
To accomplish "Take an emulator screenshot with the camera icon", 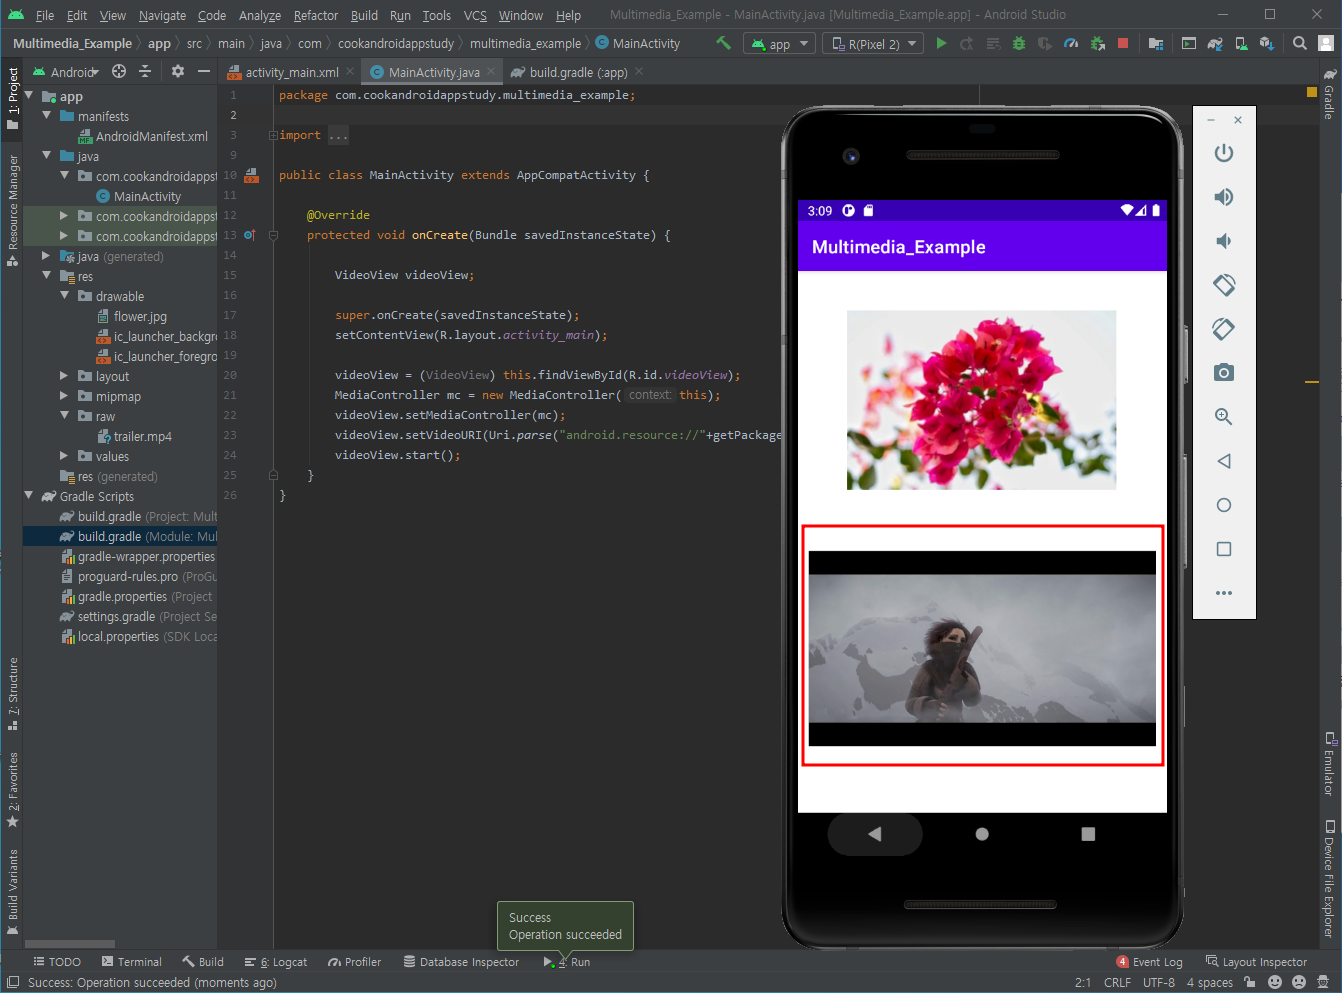I will click(x=1224, y=373).
